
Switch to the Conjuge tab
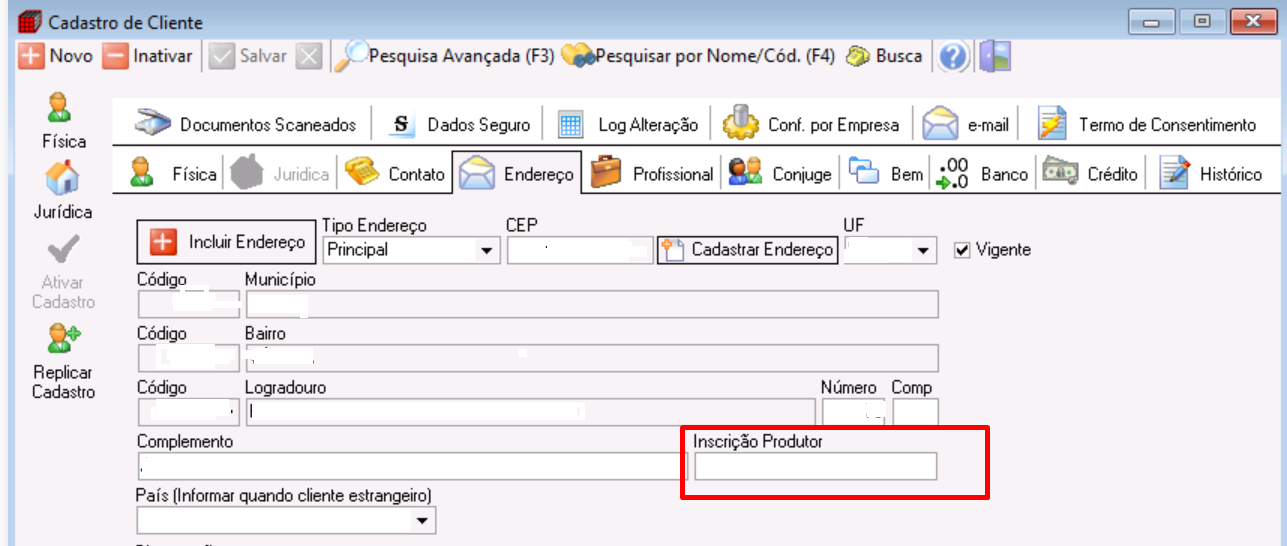[x=779, y=174]
